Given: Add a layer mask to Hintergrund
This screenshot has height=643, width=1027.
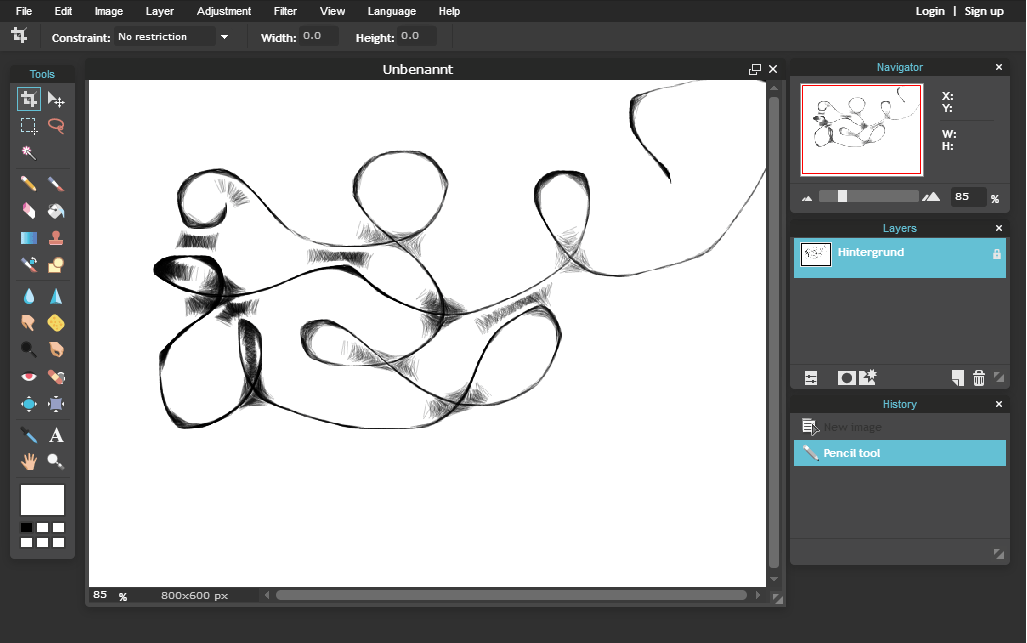Looking at the screenshot, I should [x=845, y=378].
